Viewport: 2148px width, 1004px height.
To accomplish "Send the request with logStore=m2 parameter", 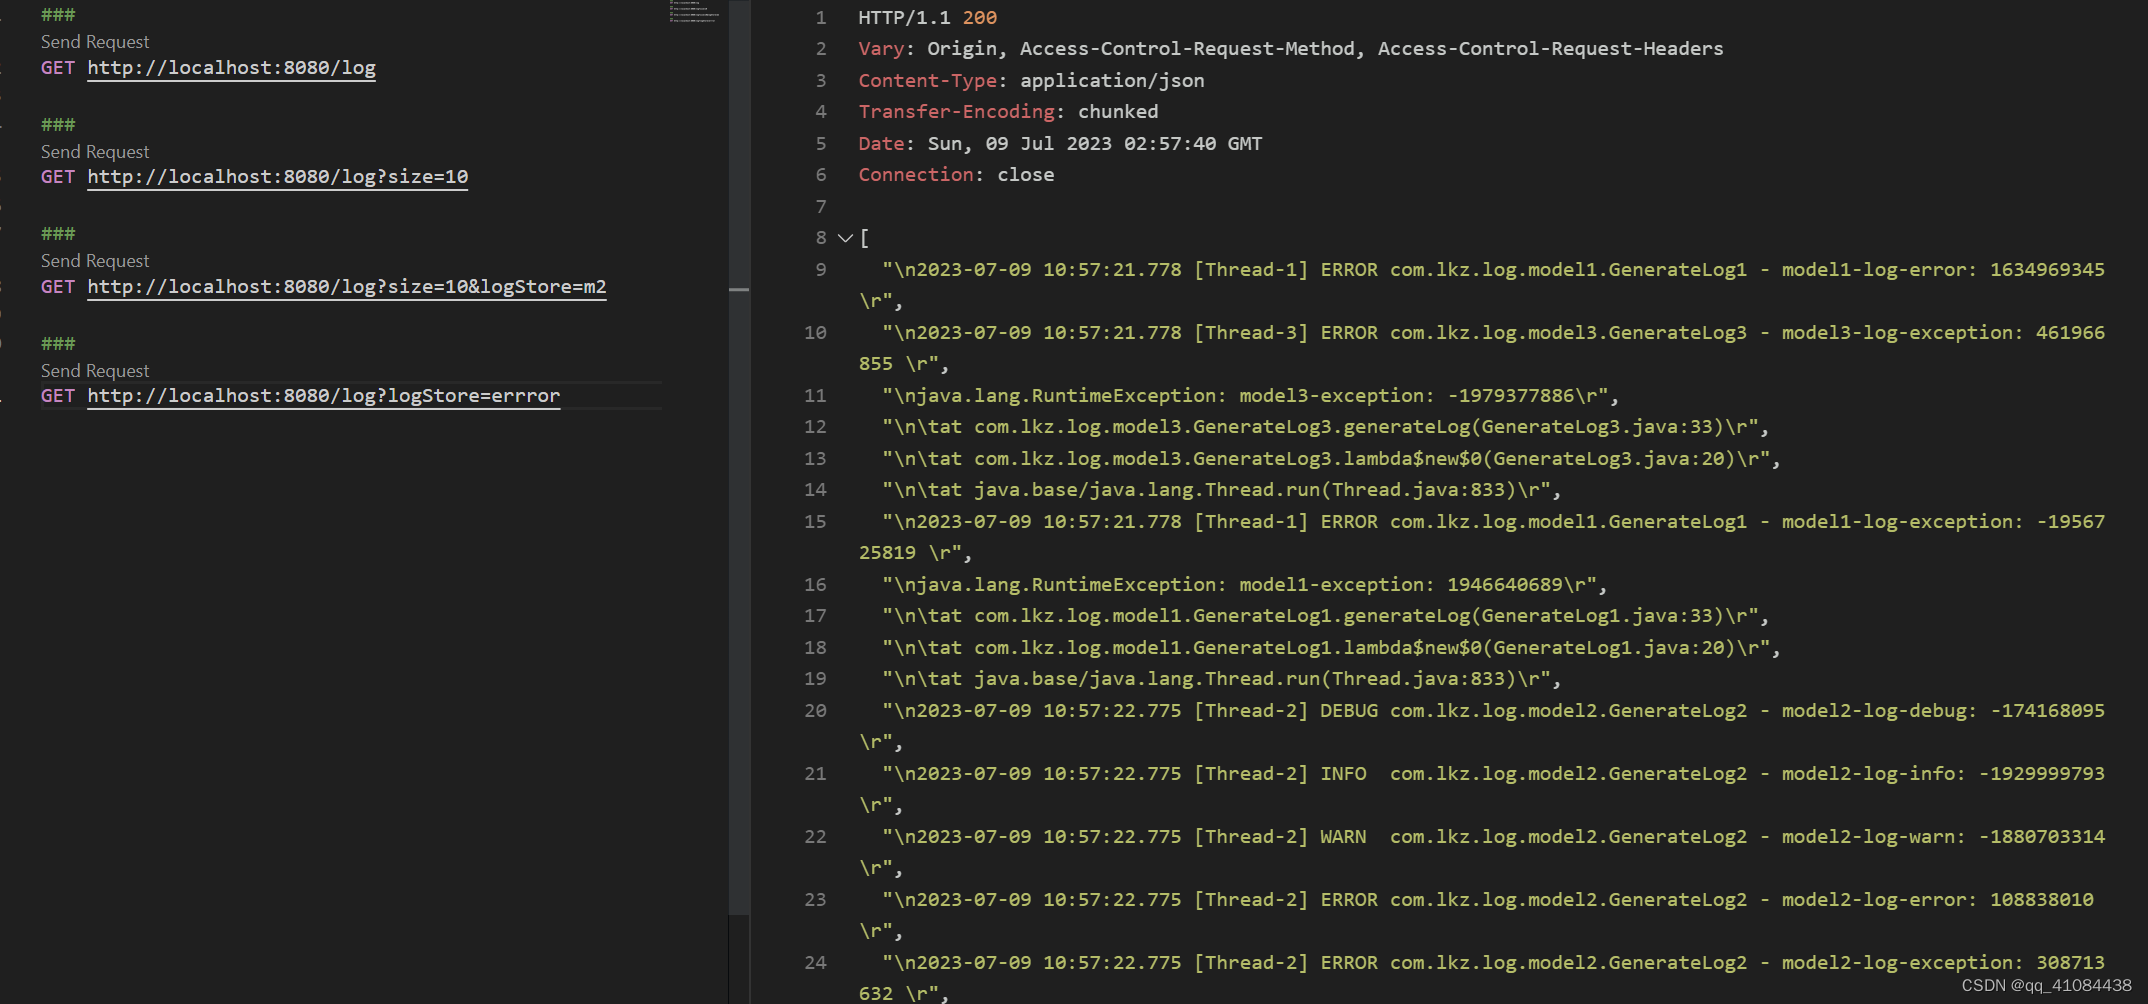I will point(94,260).
